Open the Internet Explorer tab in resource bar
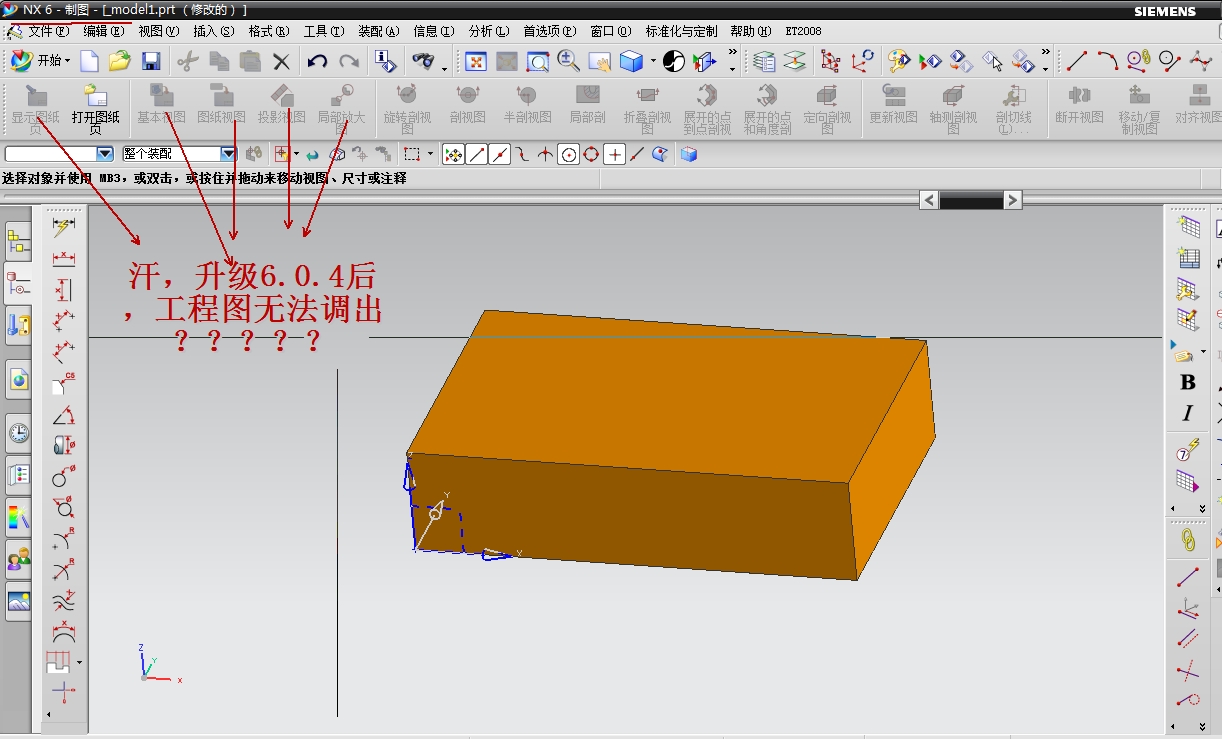 [18, 379]
